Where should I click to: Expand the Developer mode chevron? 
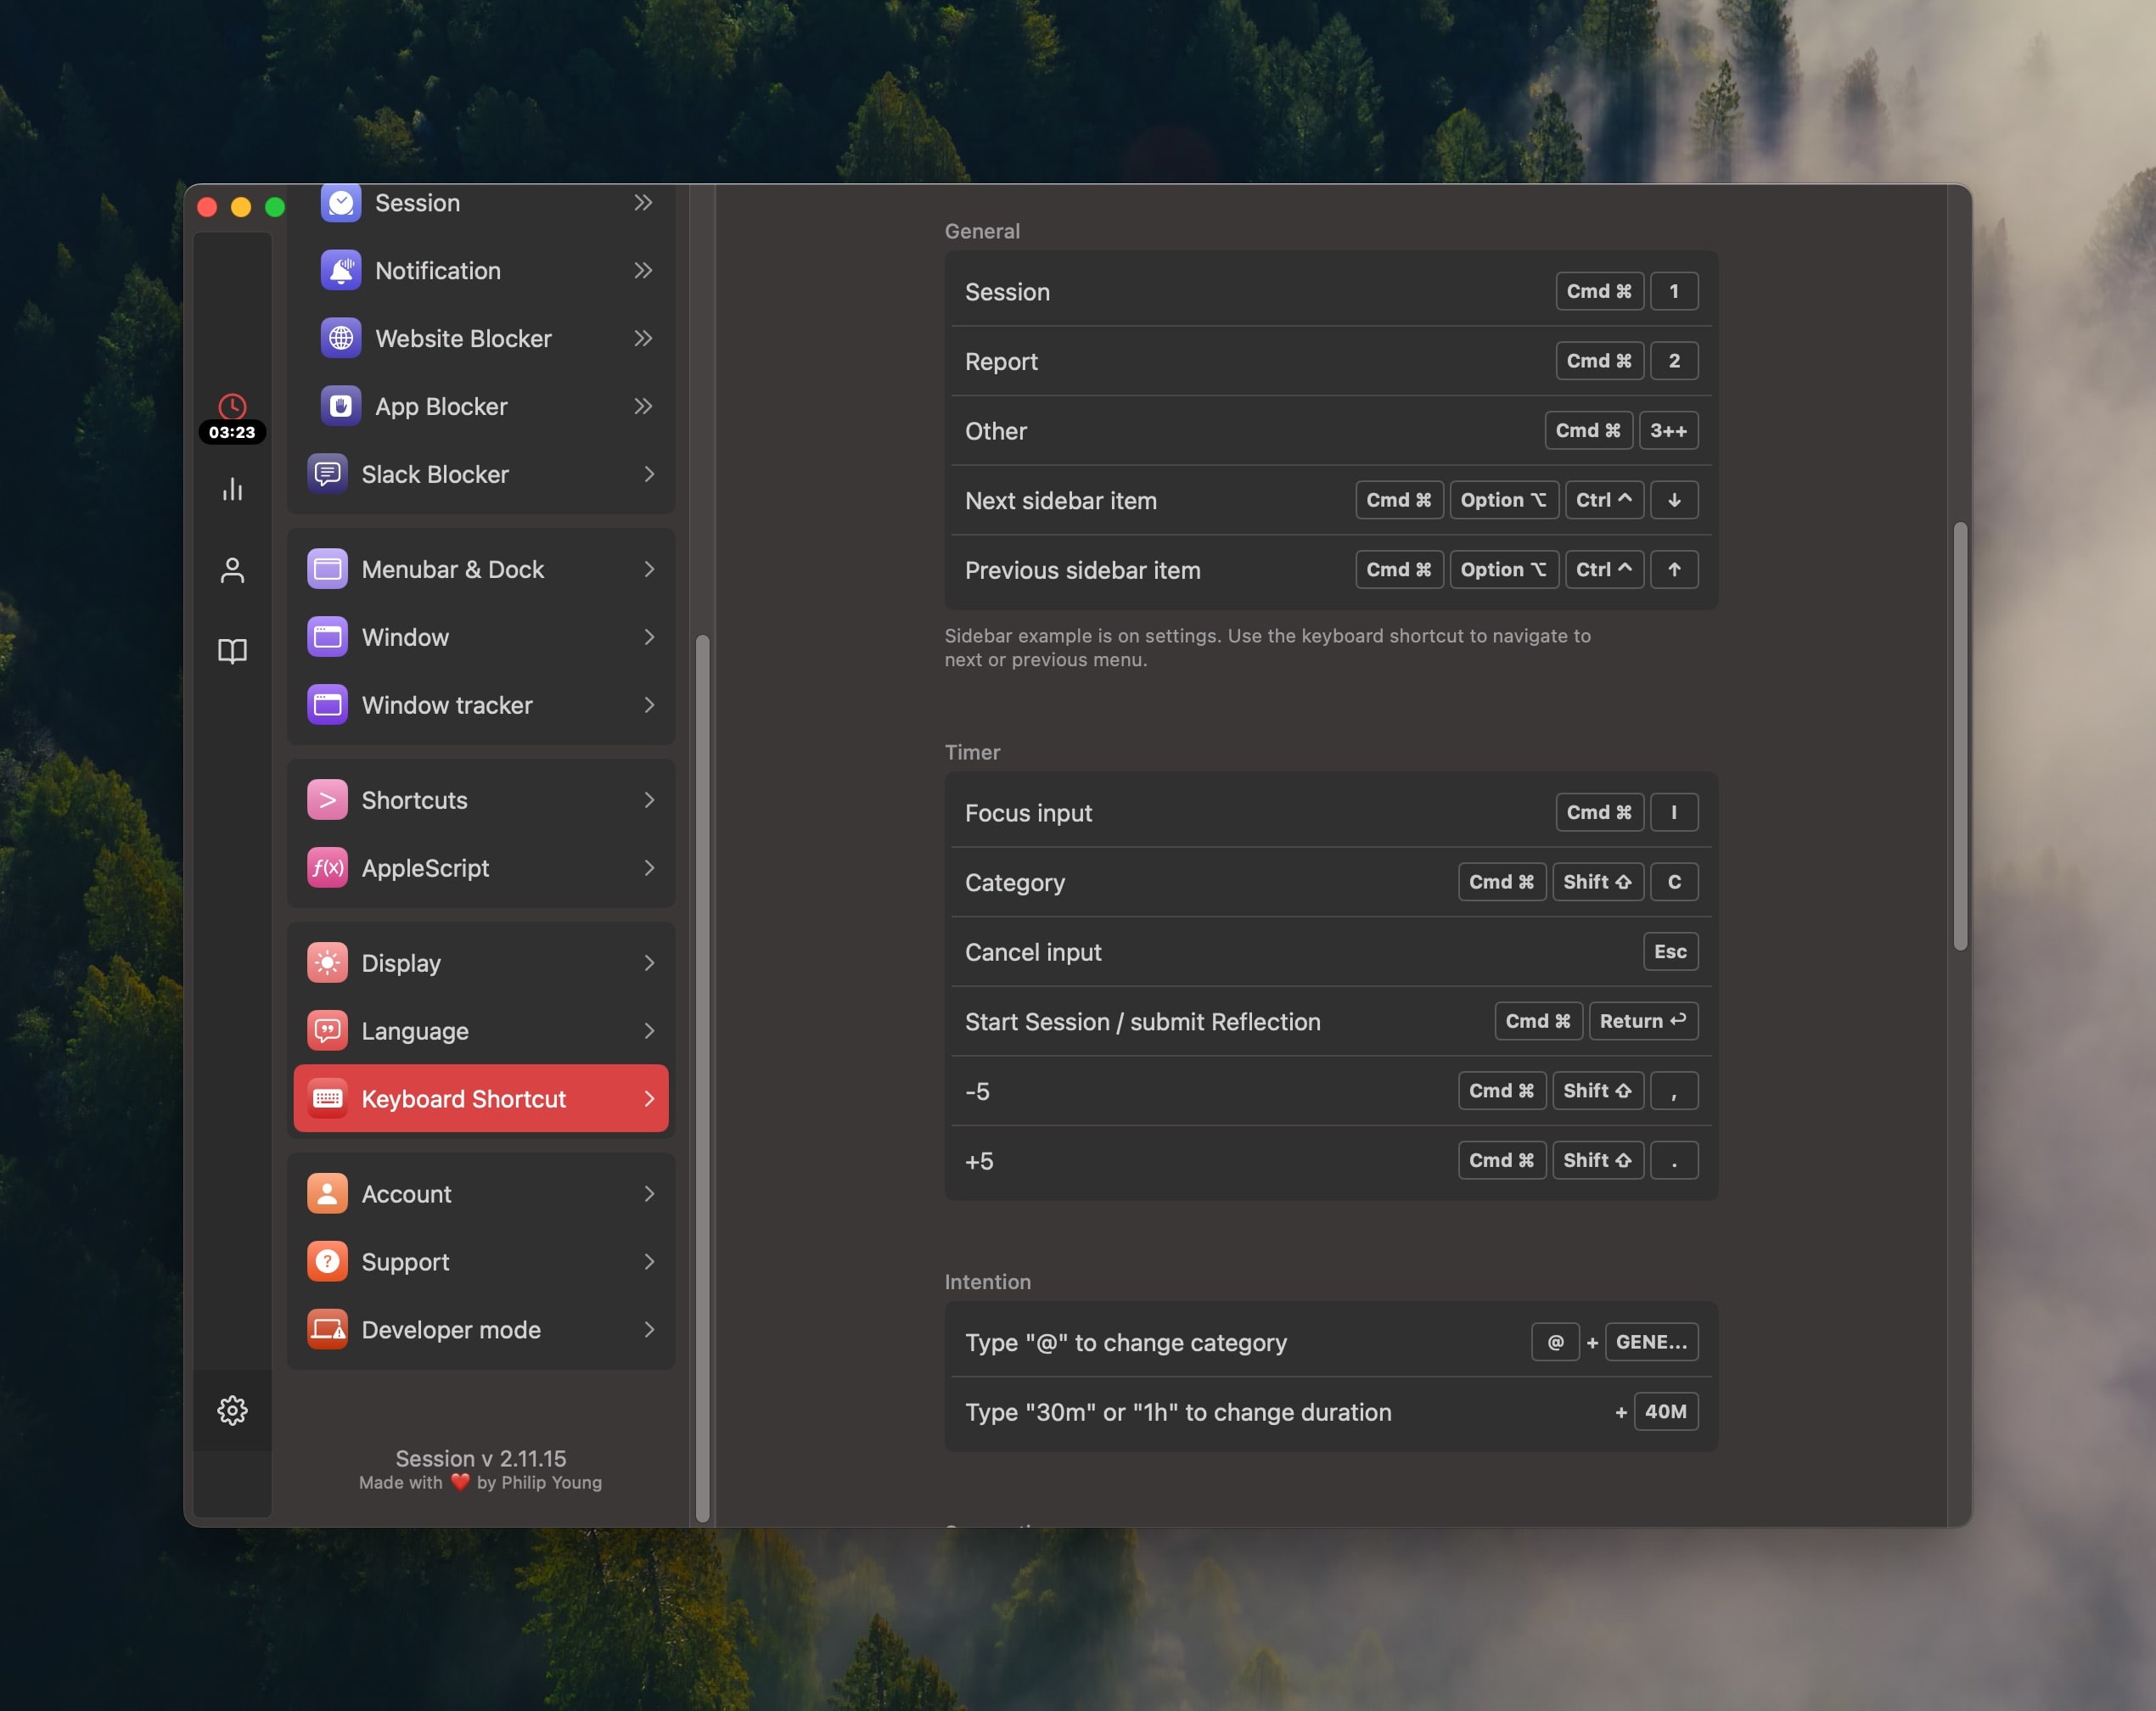point(650,1330)
